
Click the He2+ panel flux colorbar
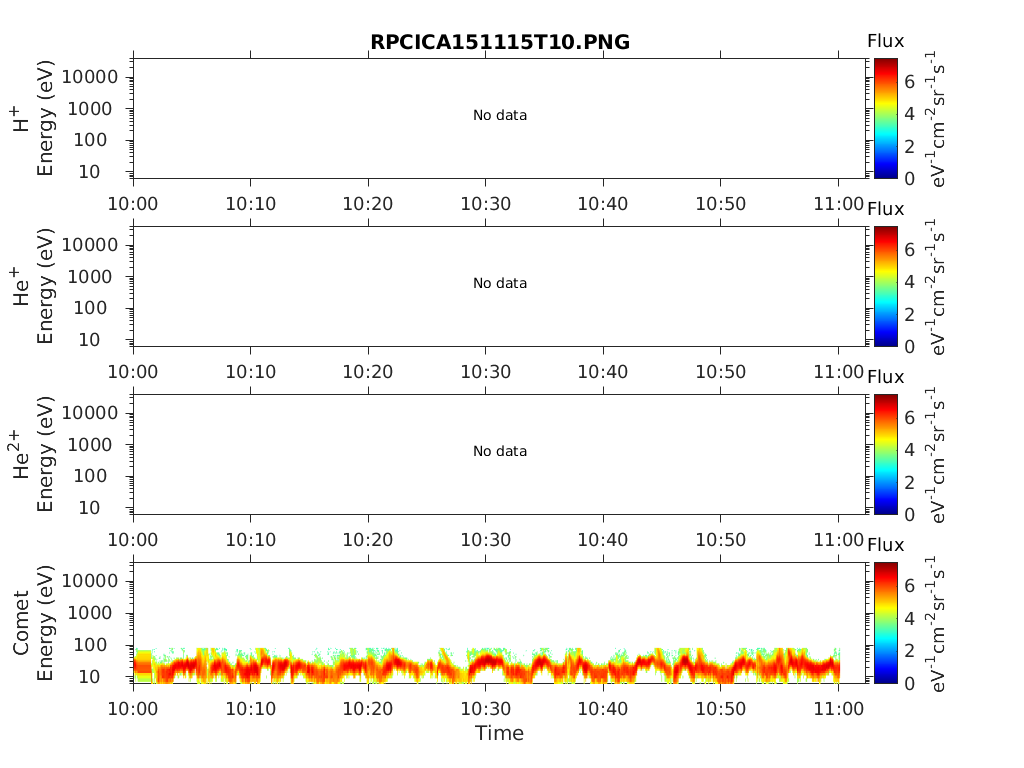886,454
